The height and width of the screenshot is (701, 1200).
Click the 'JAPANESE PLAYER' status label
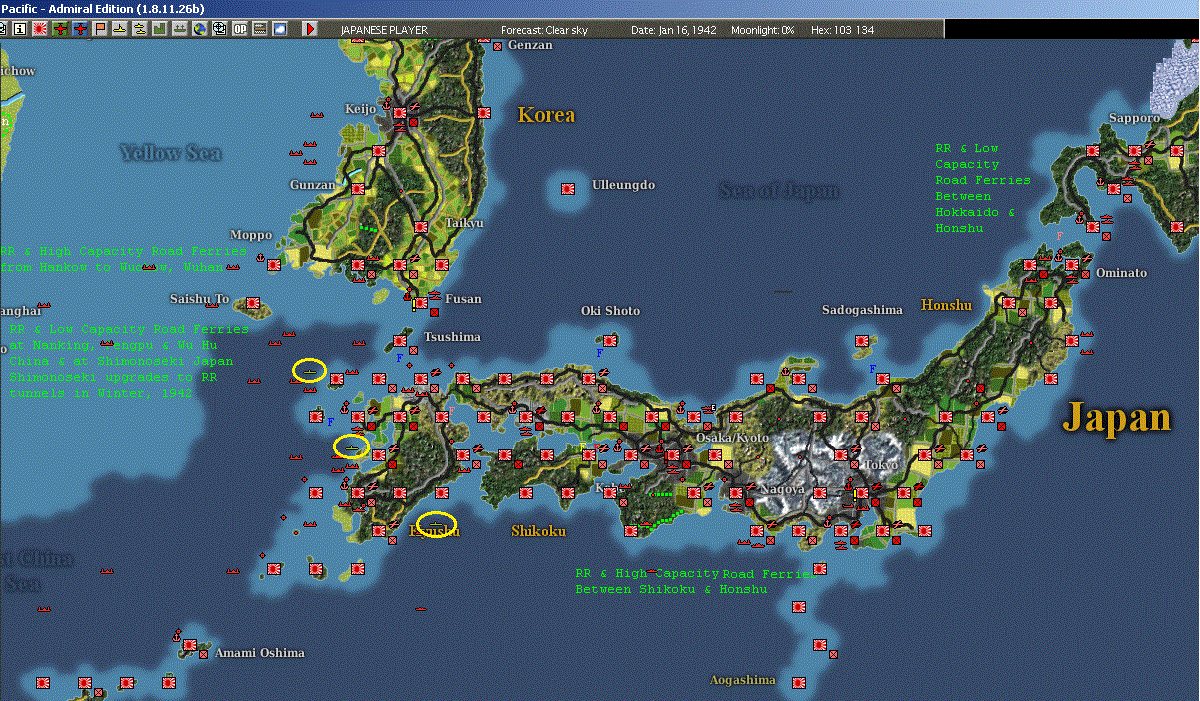pos(384,30)
